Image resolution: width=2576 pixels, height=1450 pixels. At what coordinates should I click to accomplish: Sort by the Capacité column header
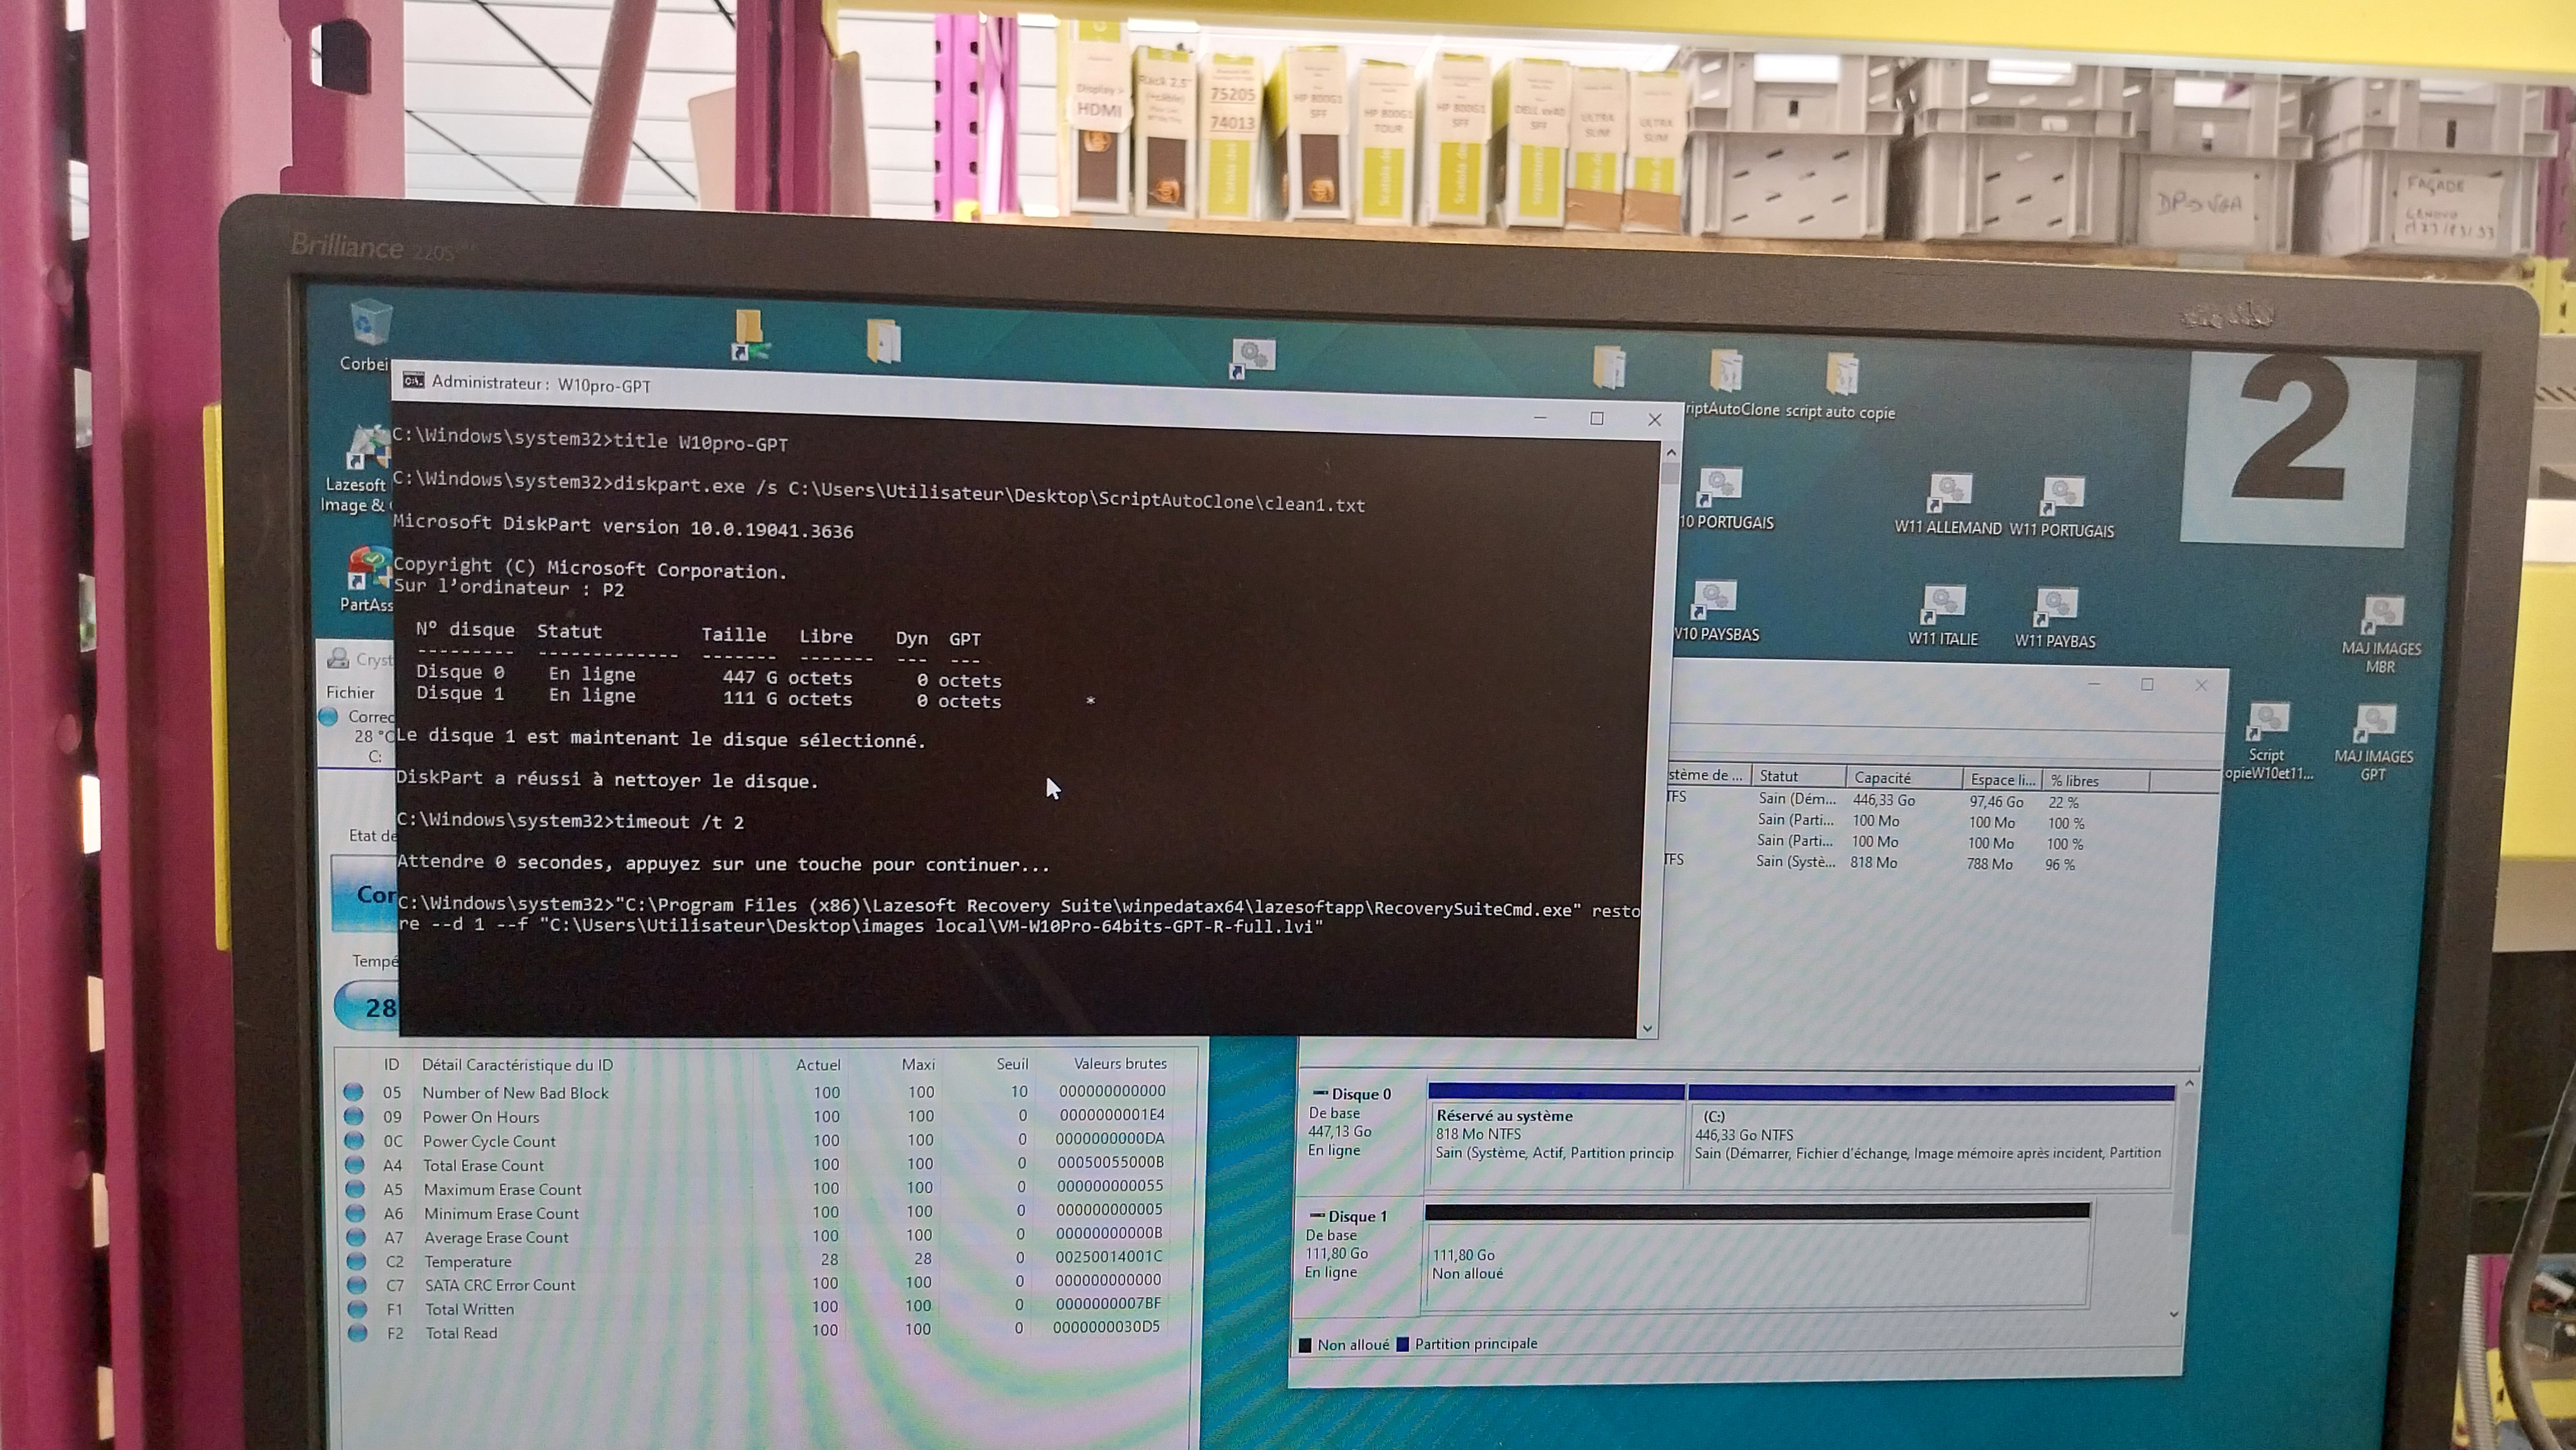pyautogui.click(x=1882, y=778)
